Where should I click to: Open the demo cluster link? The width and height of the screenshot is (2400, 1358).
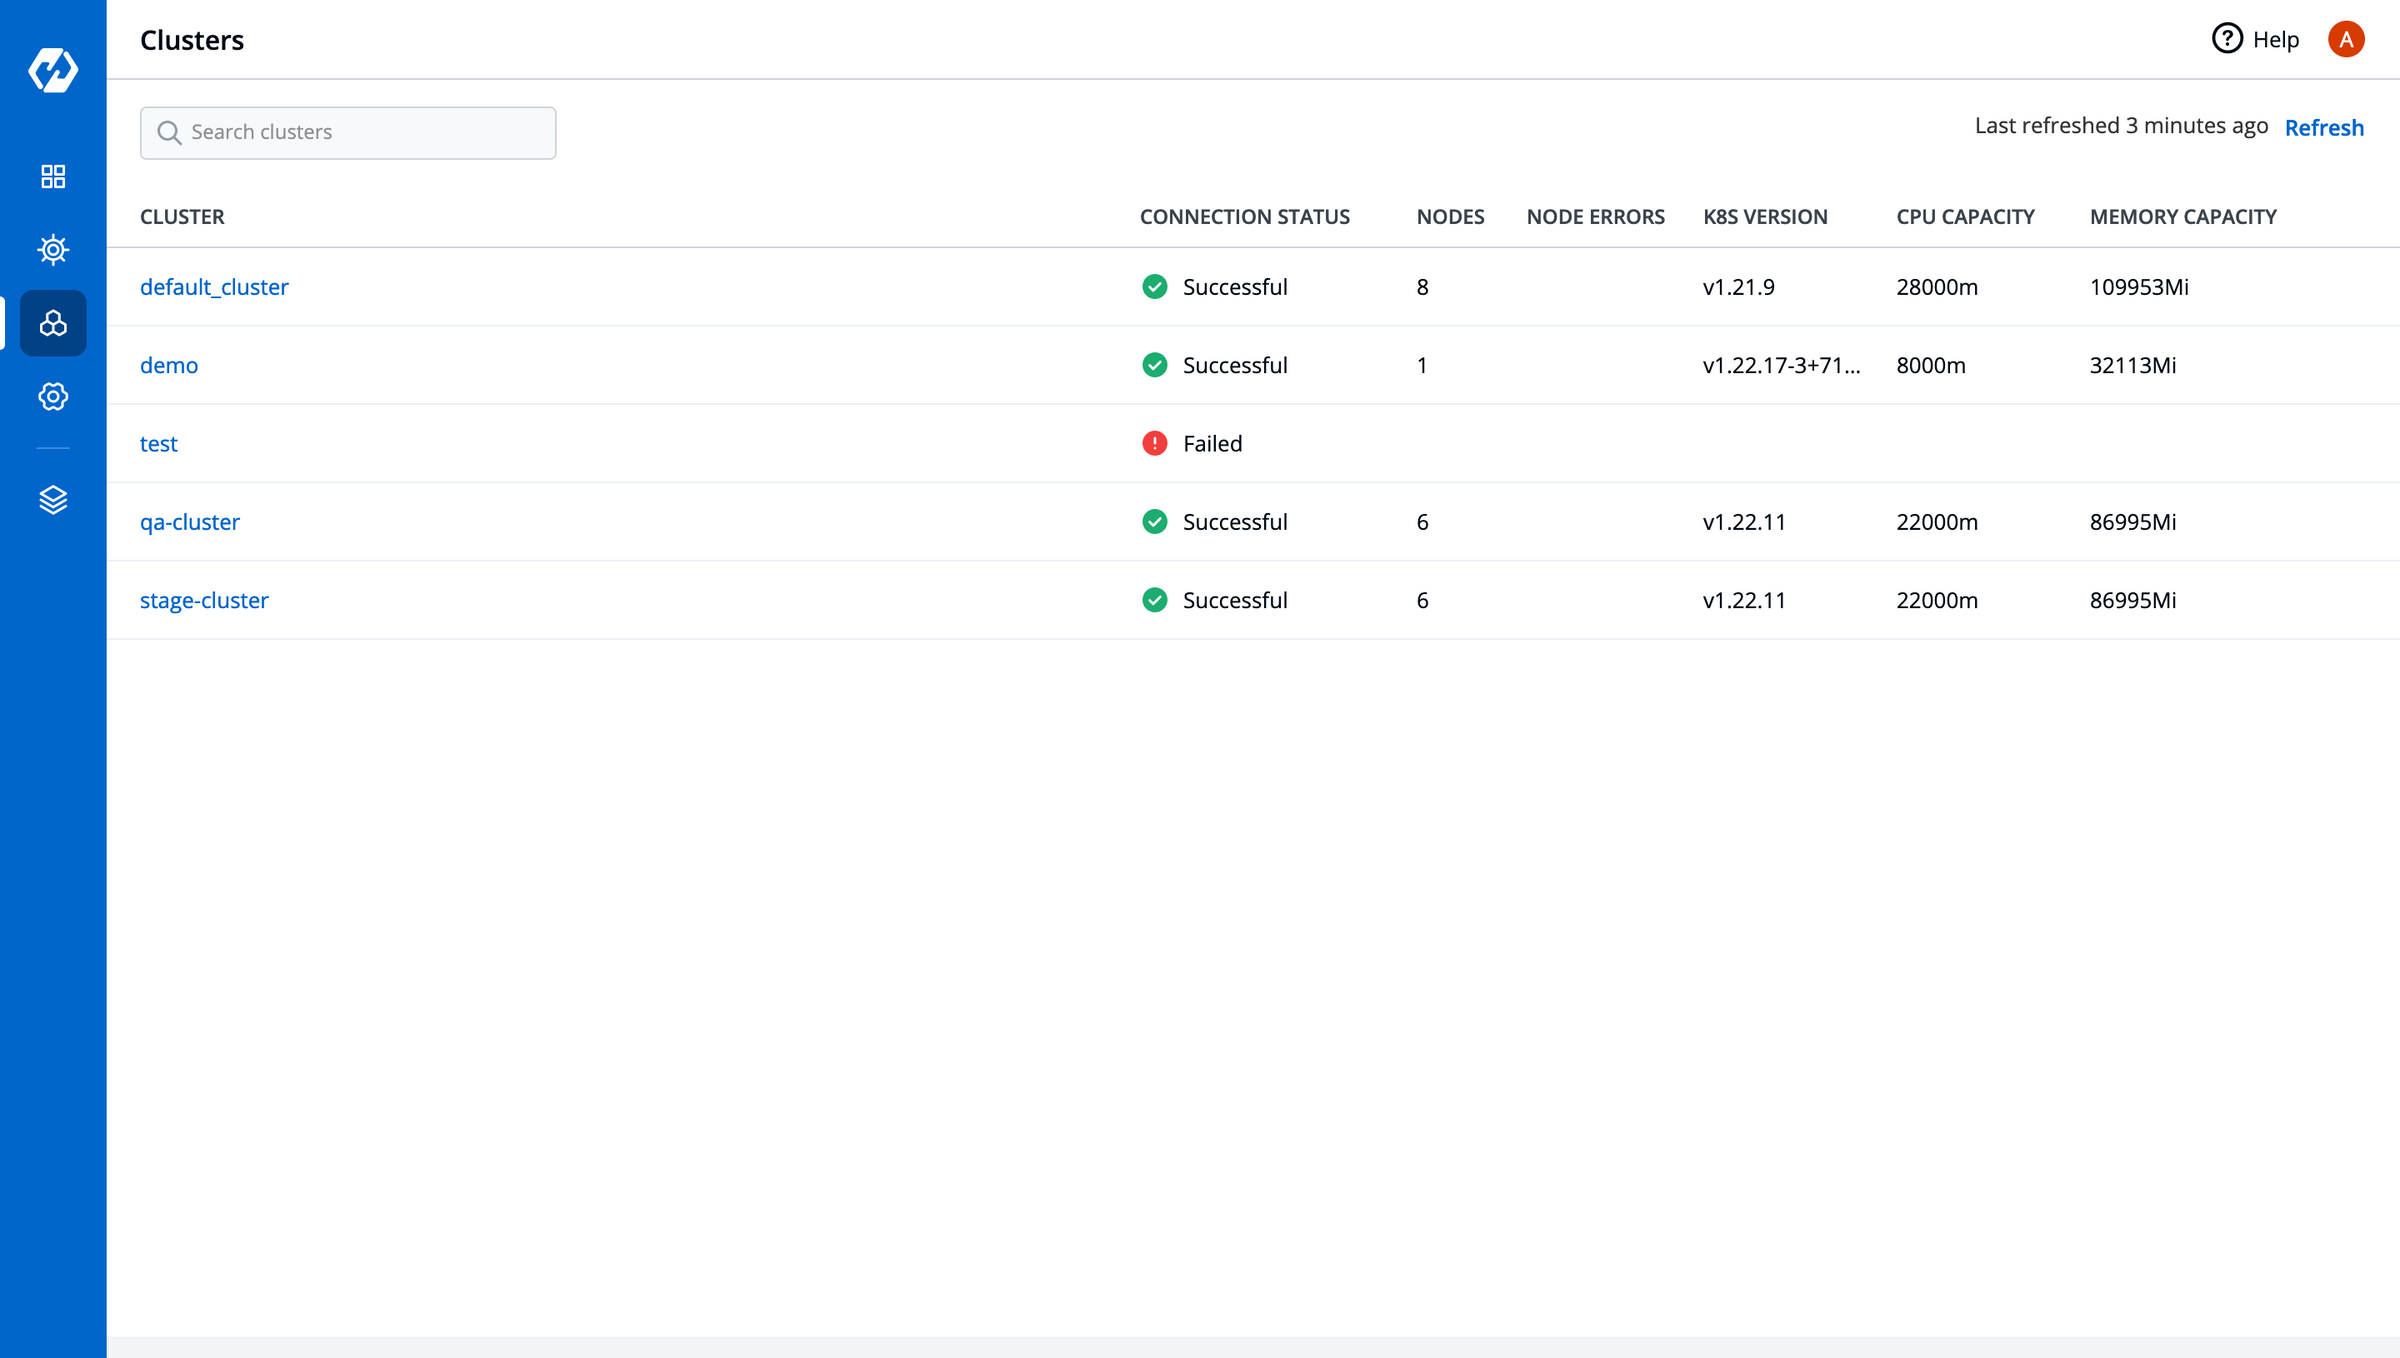[169, 365]
